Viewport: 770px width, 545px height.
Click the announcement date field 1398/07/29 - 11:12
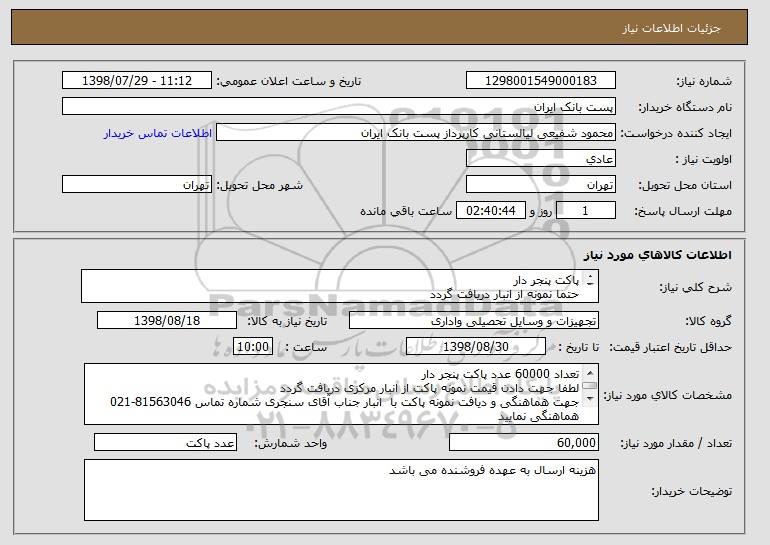click(x=137, y=81)
